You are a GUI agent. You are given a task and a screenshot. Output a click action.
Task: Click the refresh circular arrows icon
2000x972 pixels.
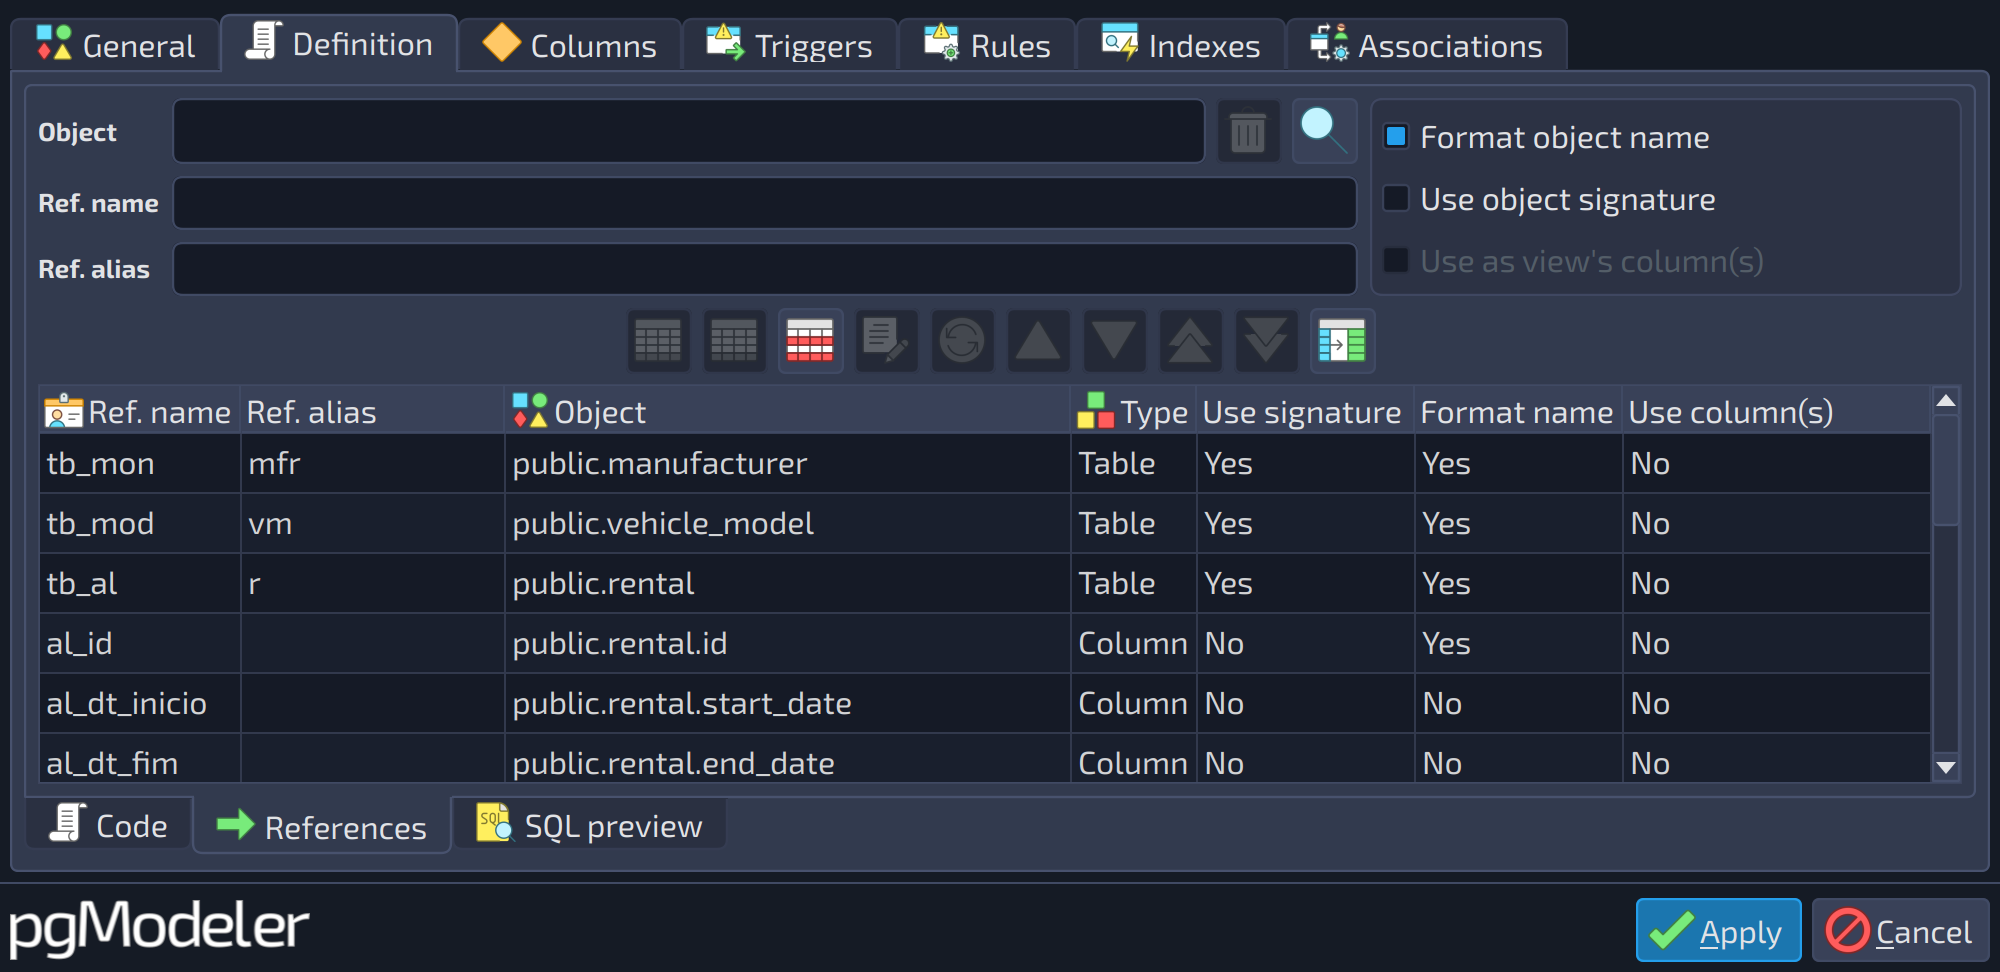tap(962, 341)
